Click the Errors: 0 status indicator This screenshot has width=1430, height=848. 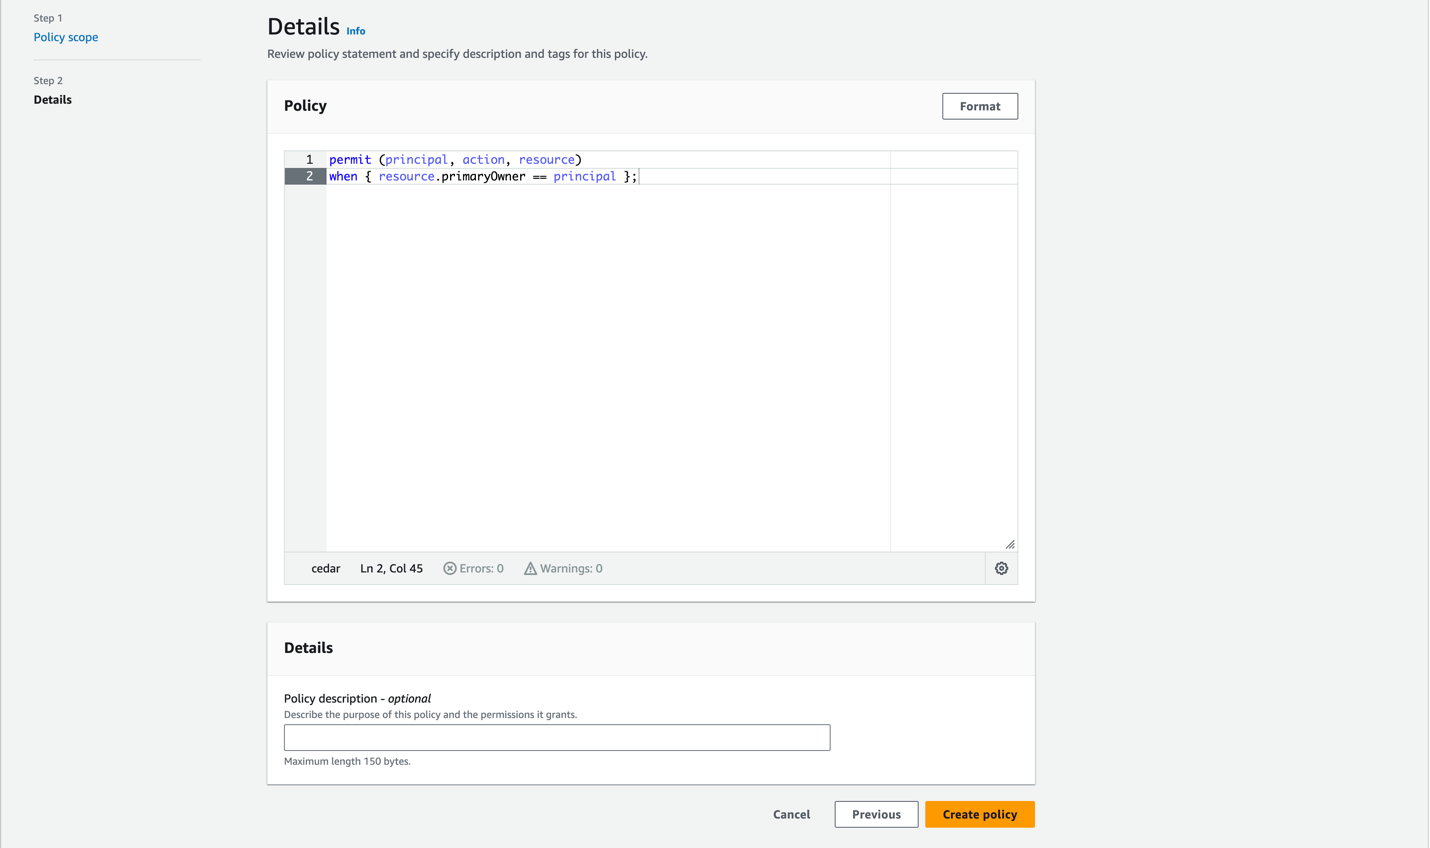[x=473, y=568]
